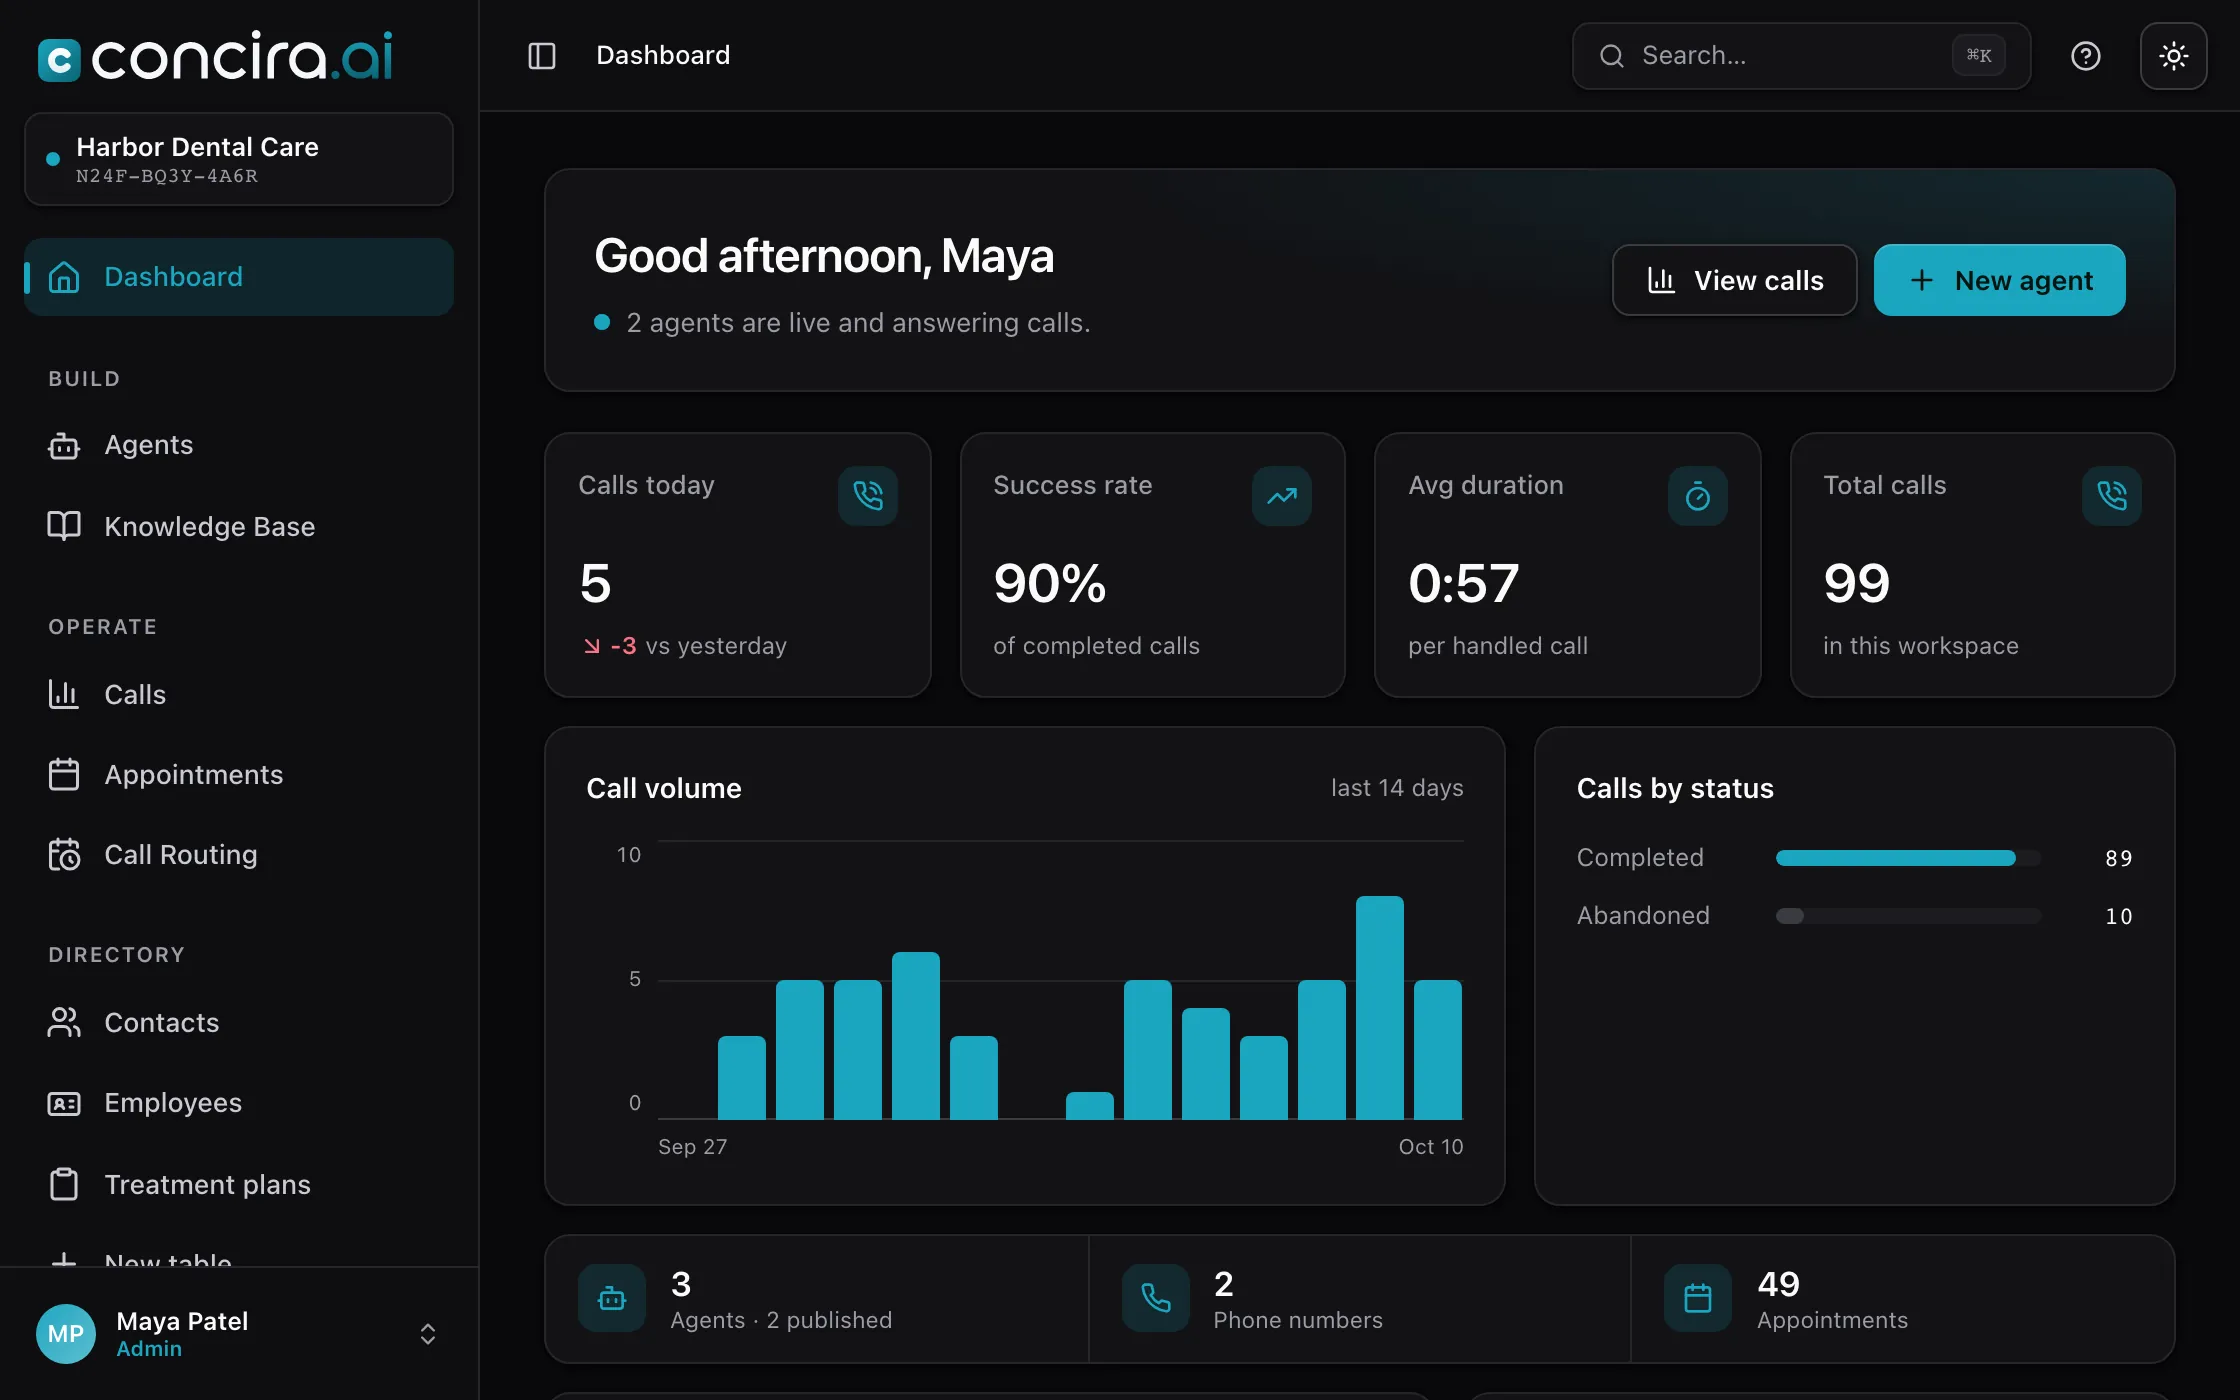Expand the Maya Patel account menu chevron
2240x1400 pixels.
click(x=428, y=1334)
